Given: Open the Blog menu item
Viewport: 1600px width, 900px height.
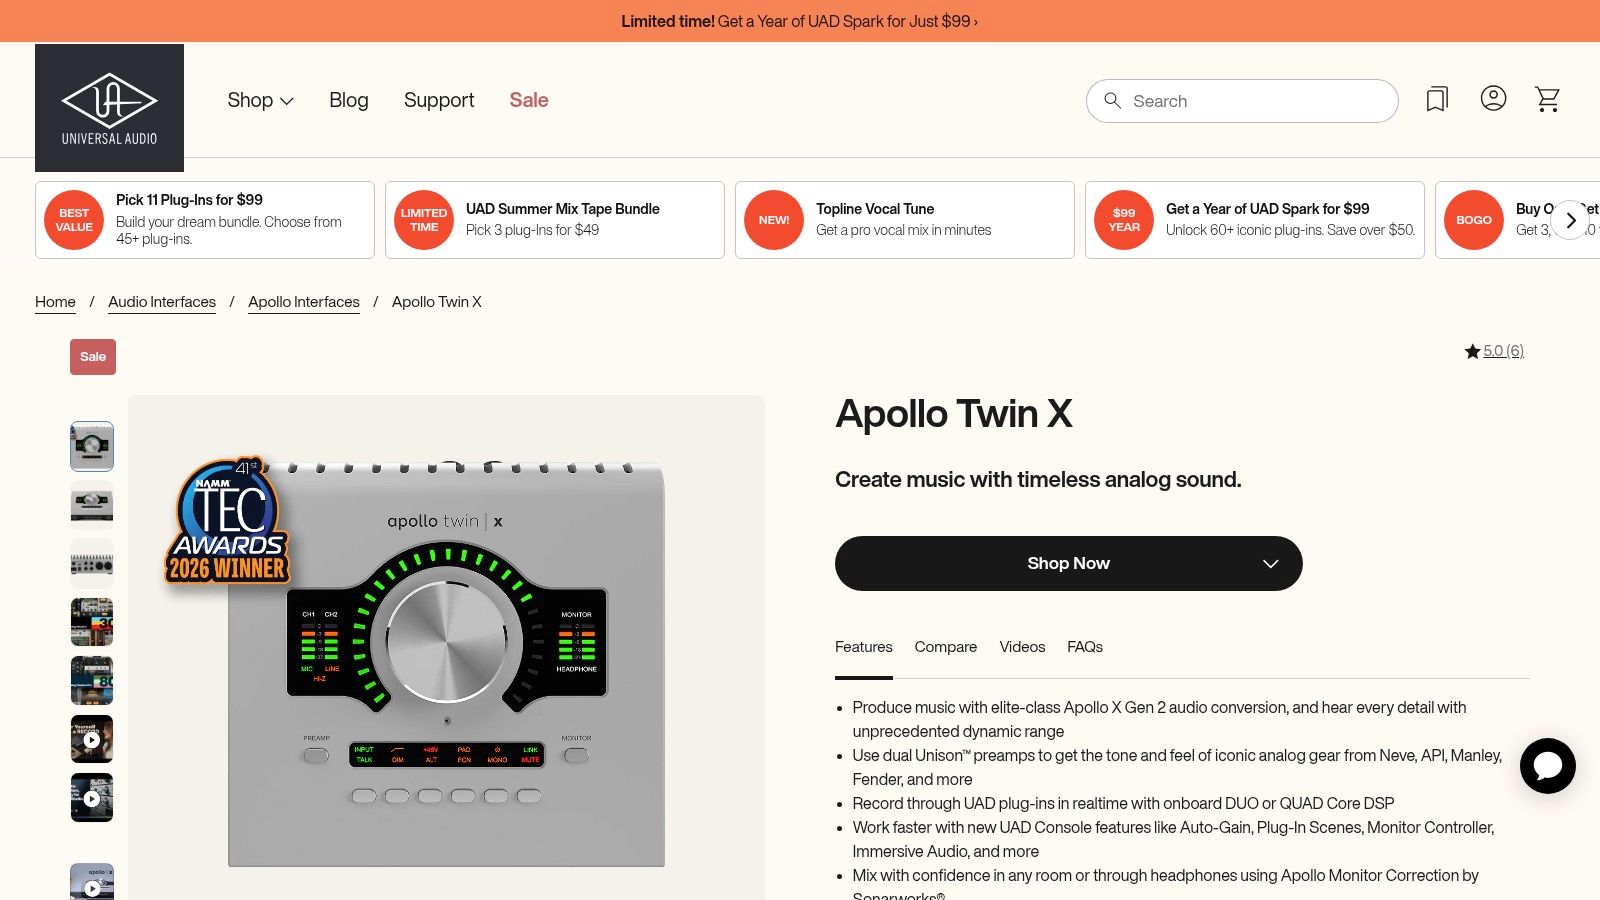Looking at the screenshot, I should 349,100.
